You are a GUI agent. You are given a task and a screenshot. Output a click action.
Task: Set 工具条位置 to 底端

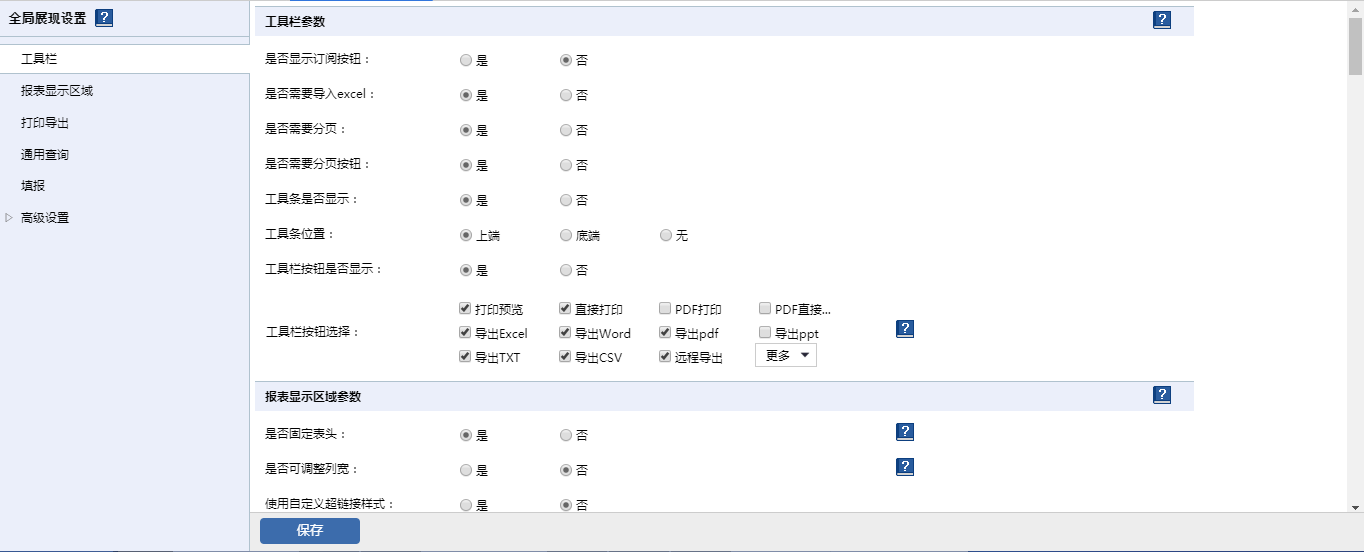[x=566, y=236]
